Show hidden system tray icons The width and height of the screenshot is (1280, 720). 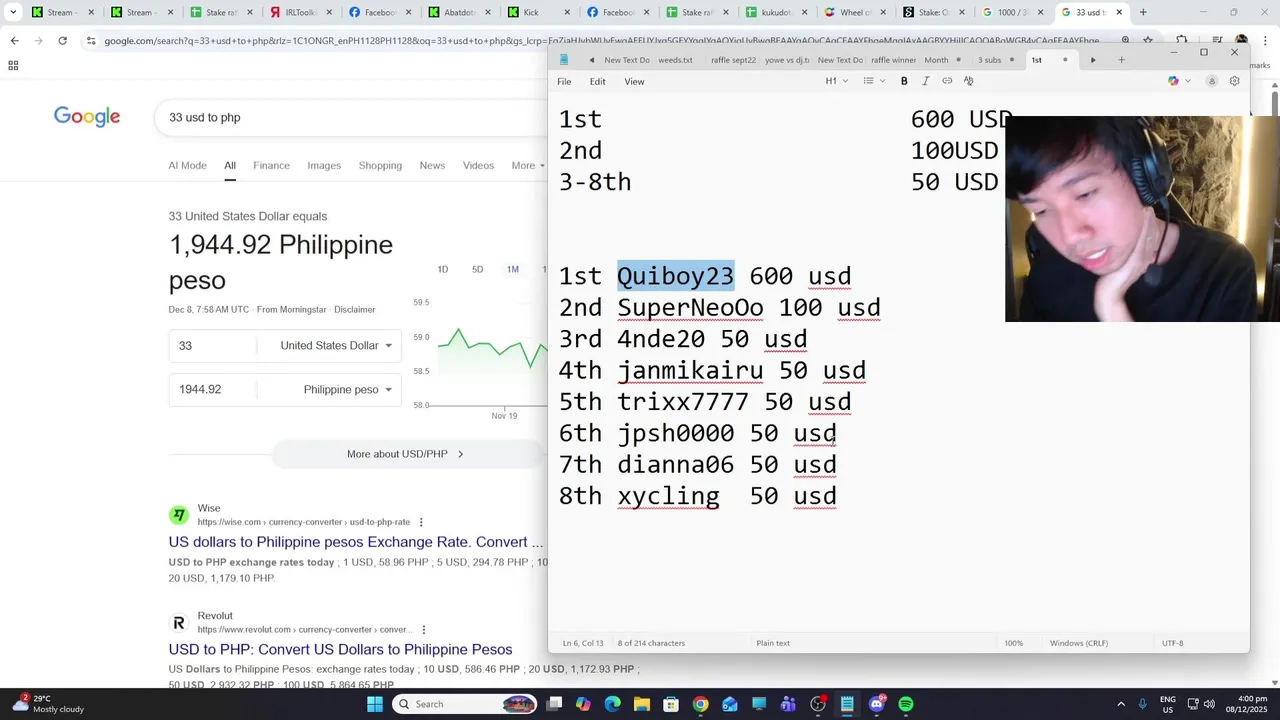(1121, 704)
